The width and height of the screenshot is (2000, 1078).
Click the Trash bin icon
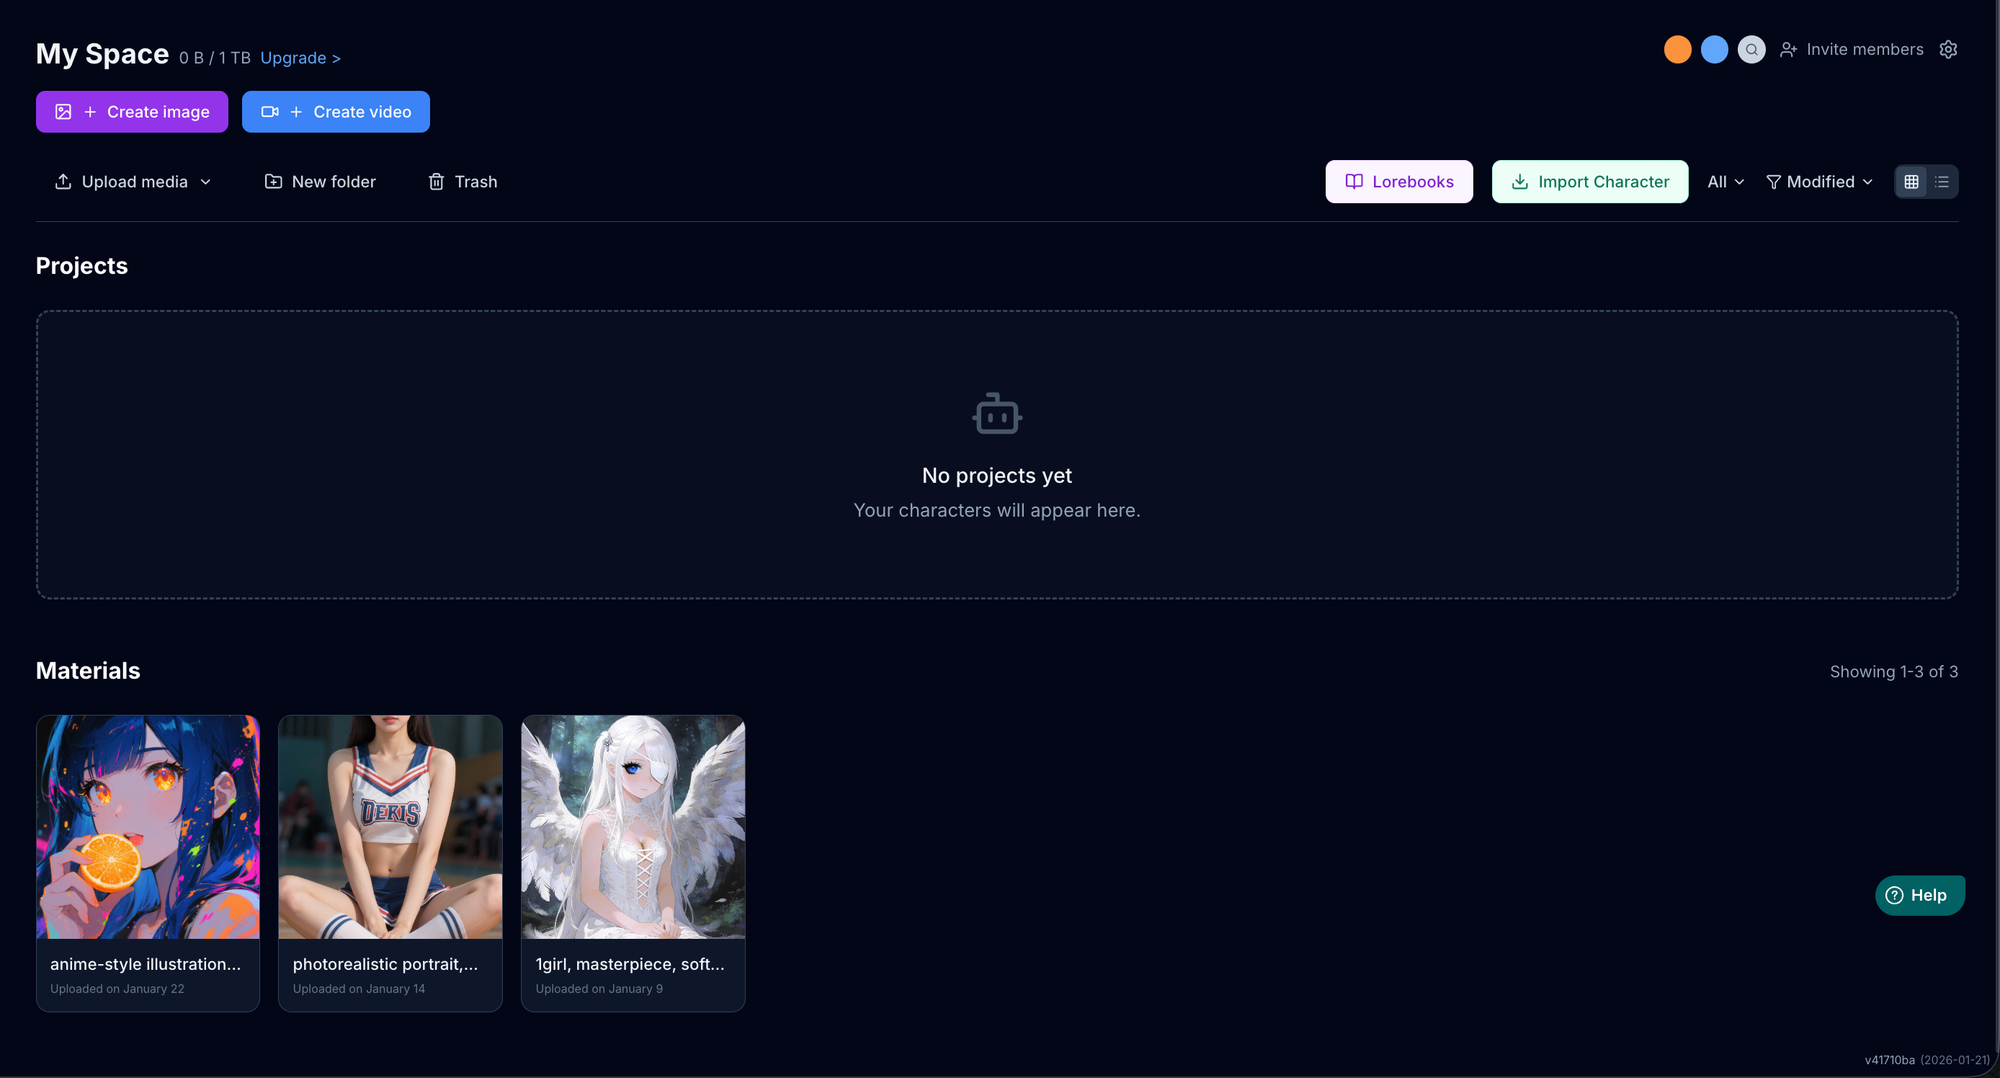pyautogui.click(x=436, y=181)
